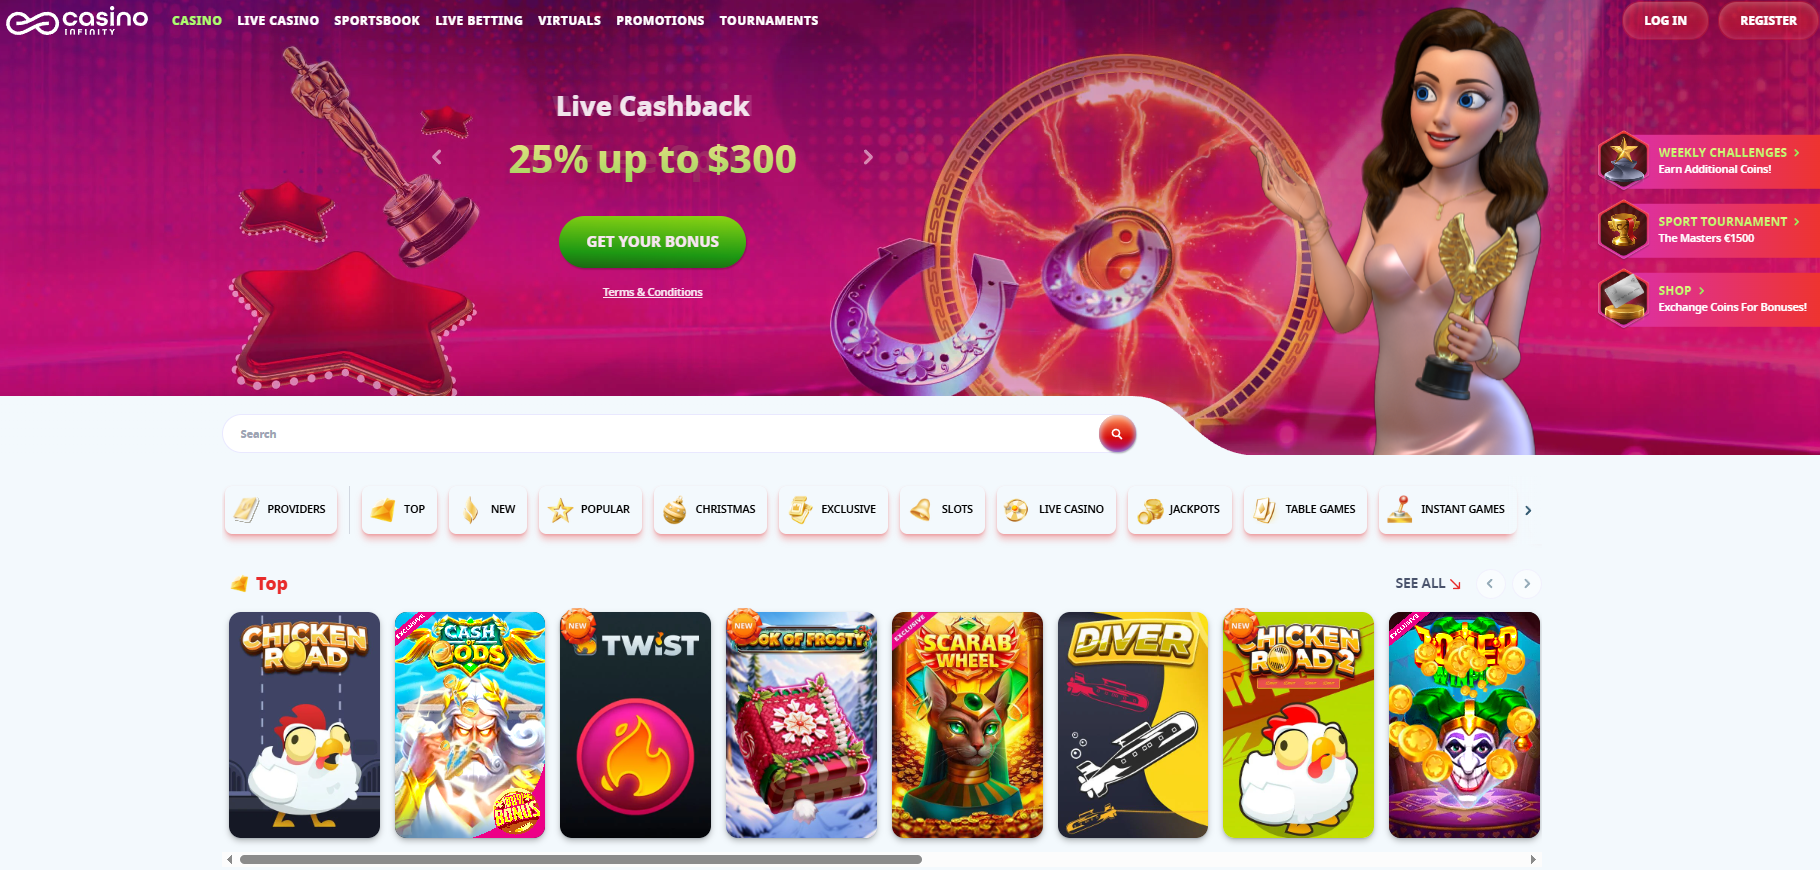Click the Get Your Bonus button

click(652, 242)
